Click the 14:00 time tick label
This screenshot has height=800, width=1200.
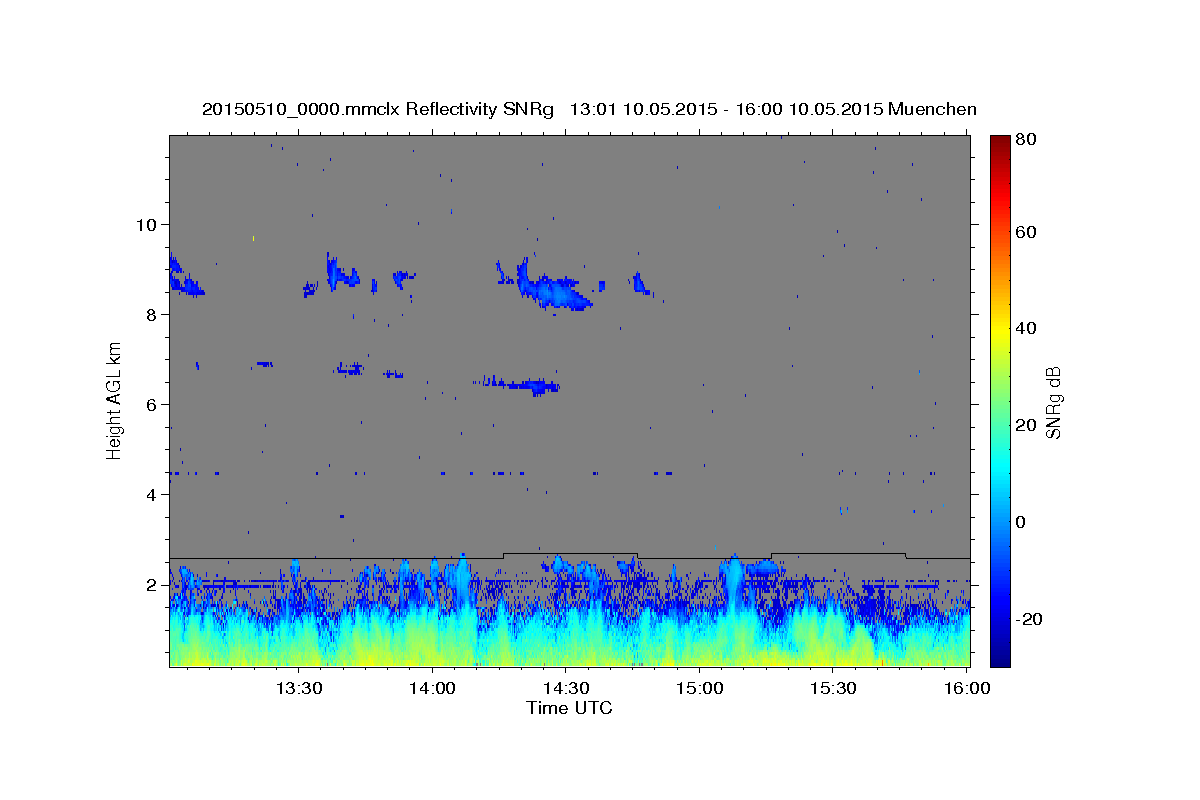[x=432, y=688]
